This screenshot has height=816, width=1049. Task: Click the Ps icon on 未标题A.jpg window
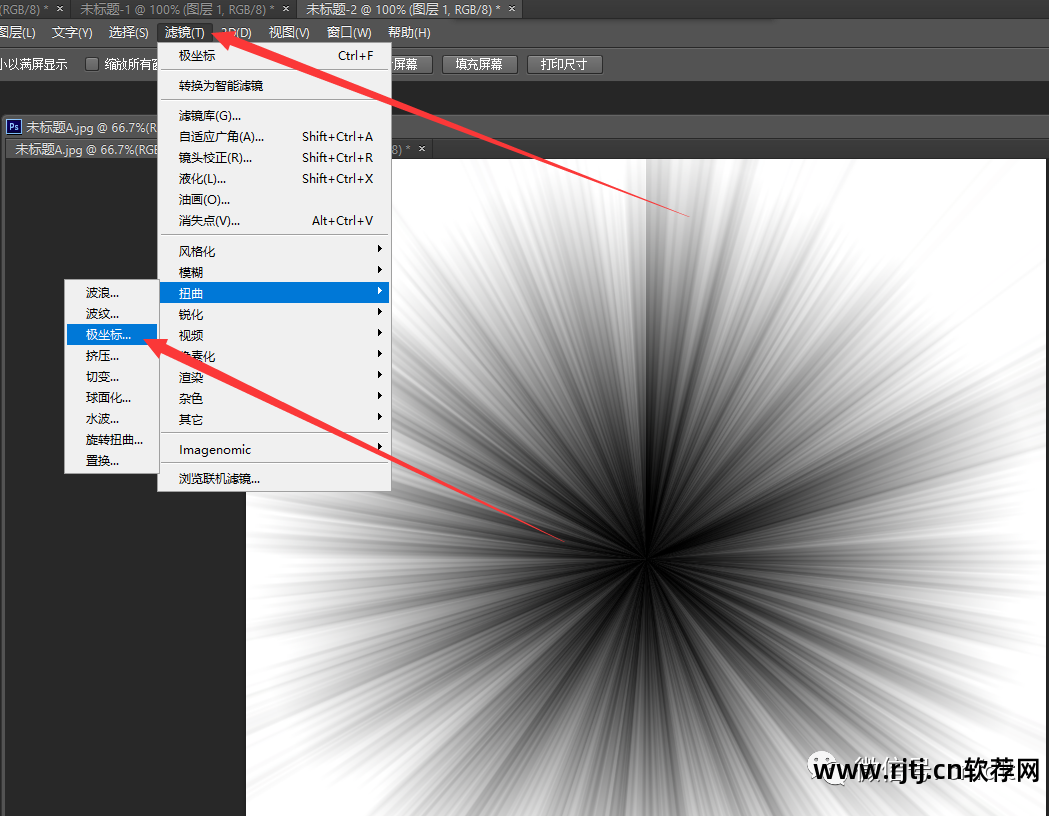point(14,127)
